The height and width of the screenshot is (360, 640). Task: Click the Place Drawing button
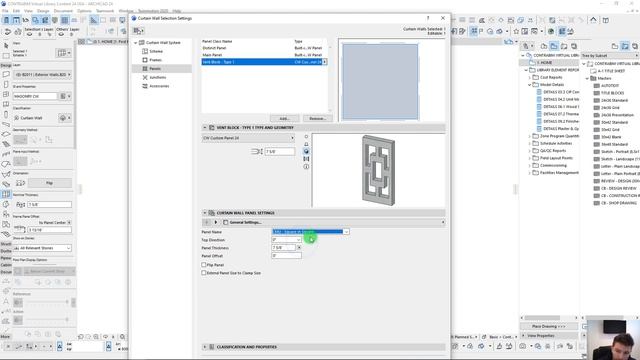[x=549, y=327]
